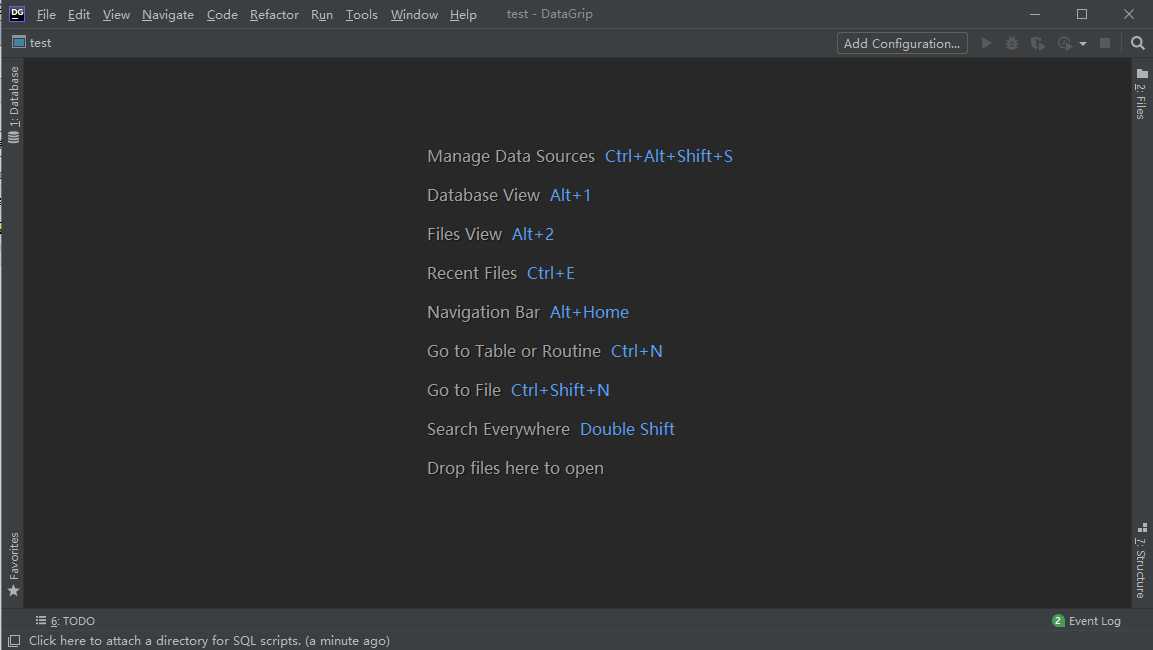This screenshot has width=1153, height=650.
Task: Open the File menu
Action: click(x=46, y=15)
